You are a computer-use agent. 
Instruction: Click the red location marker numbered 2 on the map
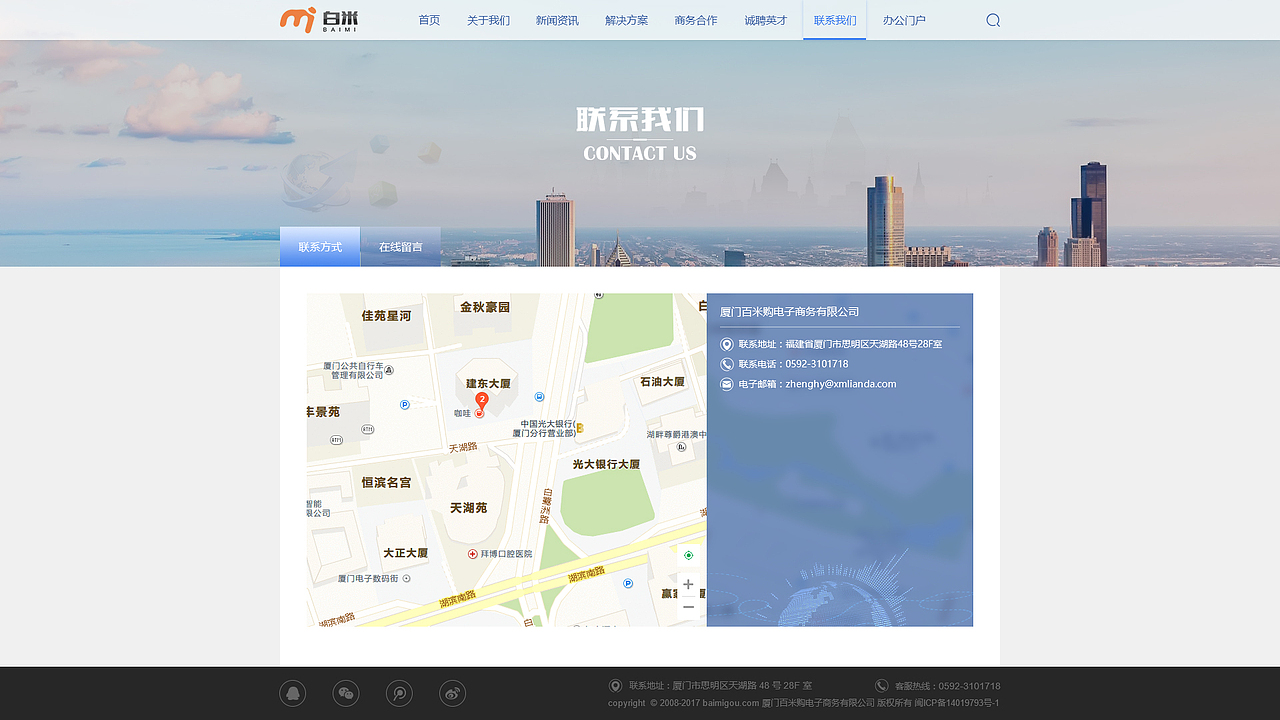coord(482,400)
